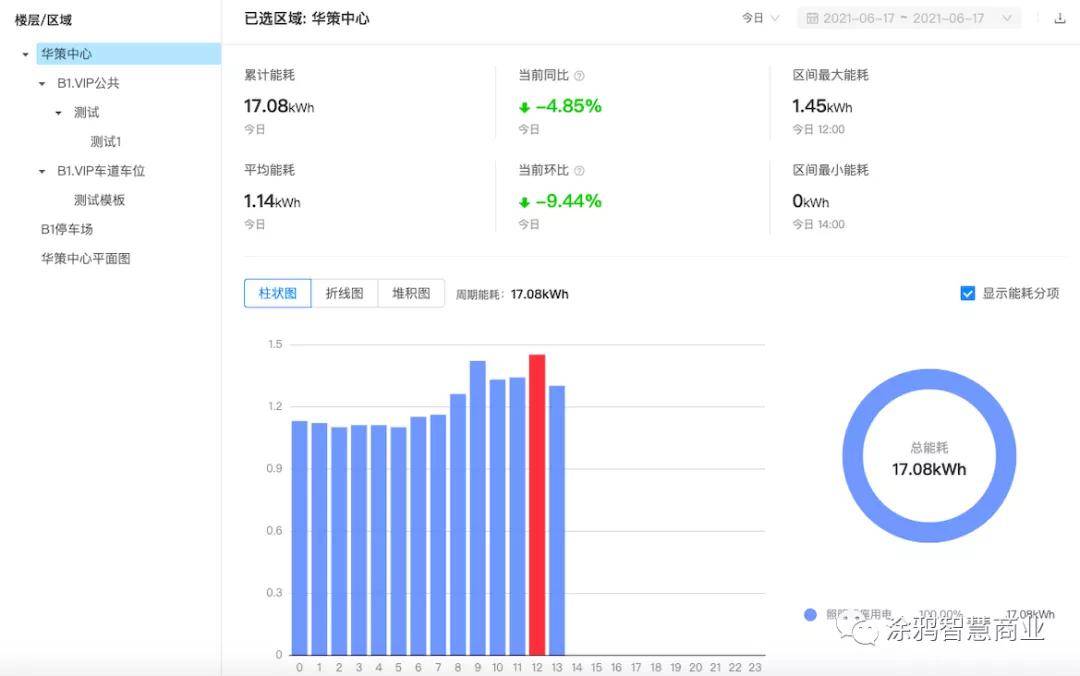Click the blue bar at hour 0
The width and height of the screenshot is (1080, 676).
pos(300,538)
